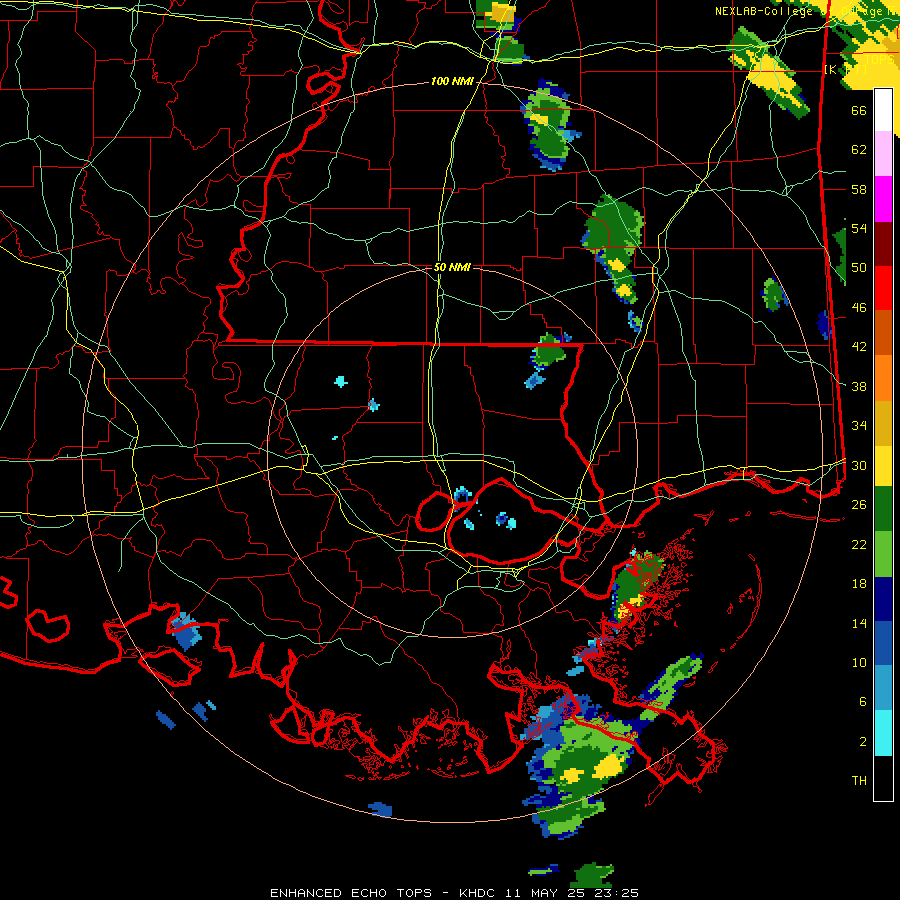900x900 pixels.
Task: Click the 100 NMI range ring label
Action: point(452,82)
